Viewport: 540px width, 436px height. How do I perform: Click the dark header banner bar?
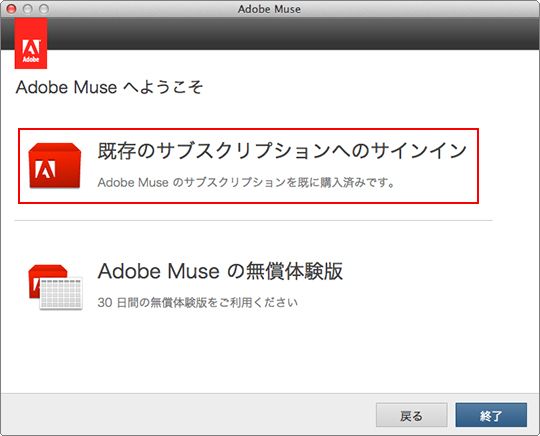[293, 34]
